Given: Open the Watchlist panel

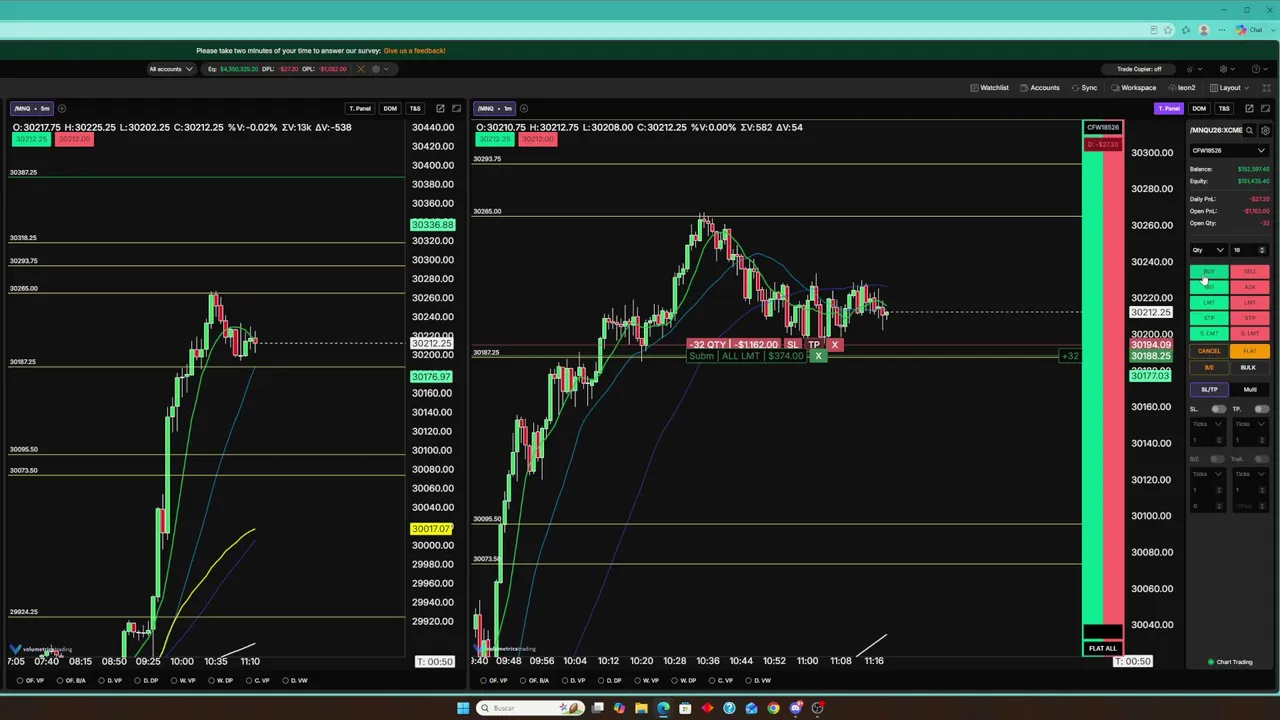Looking at the screenshot, I should tap(990, 88).
